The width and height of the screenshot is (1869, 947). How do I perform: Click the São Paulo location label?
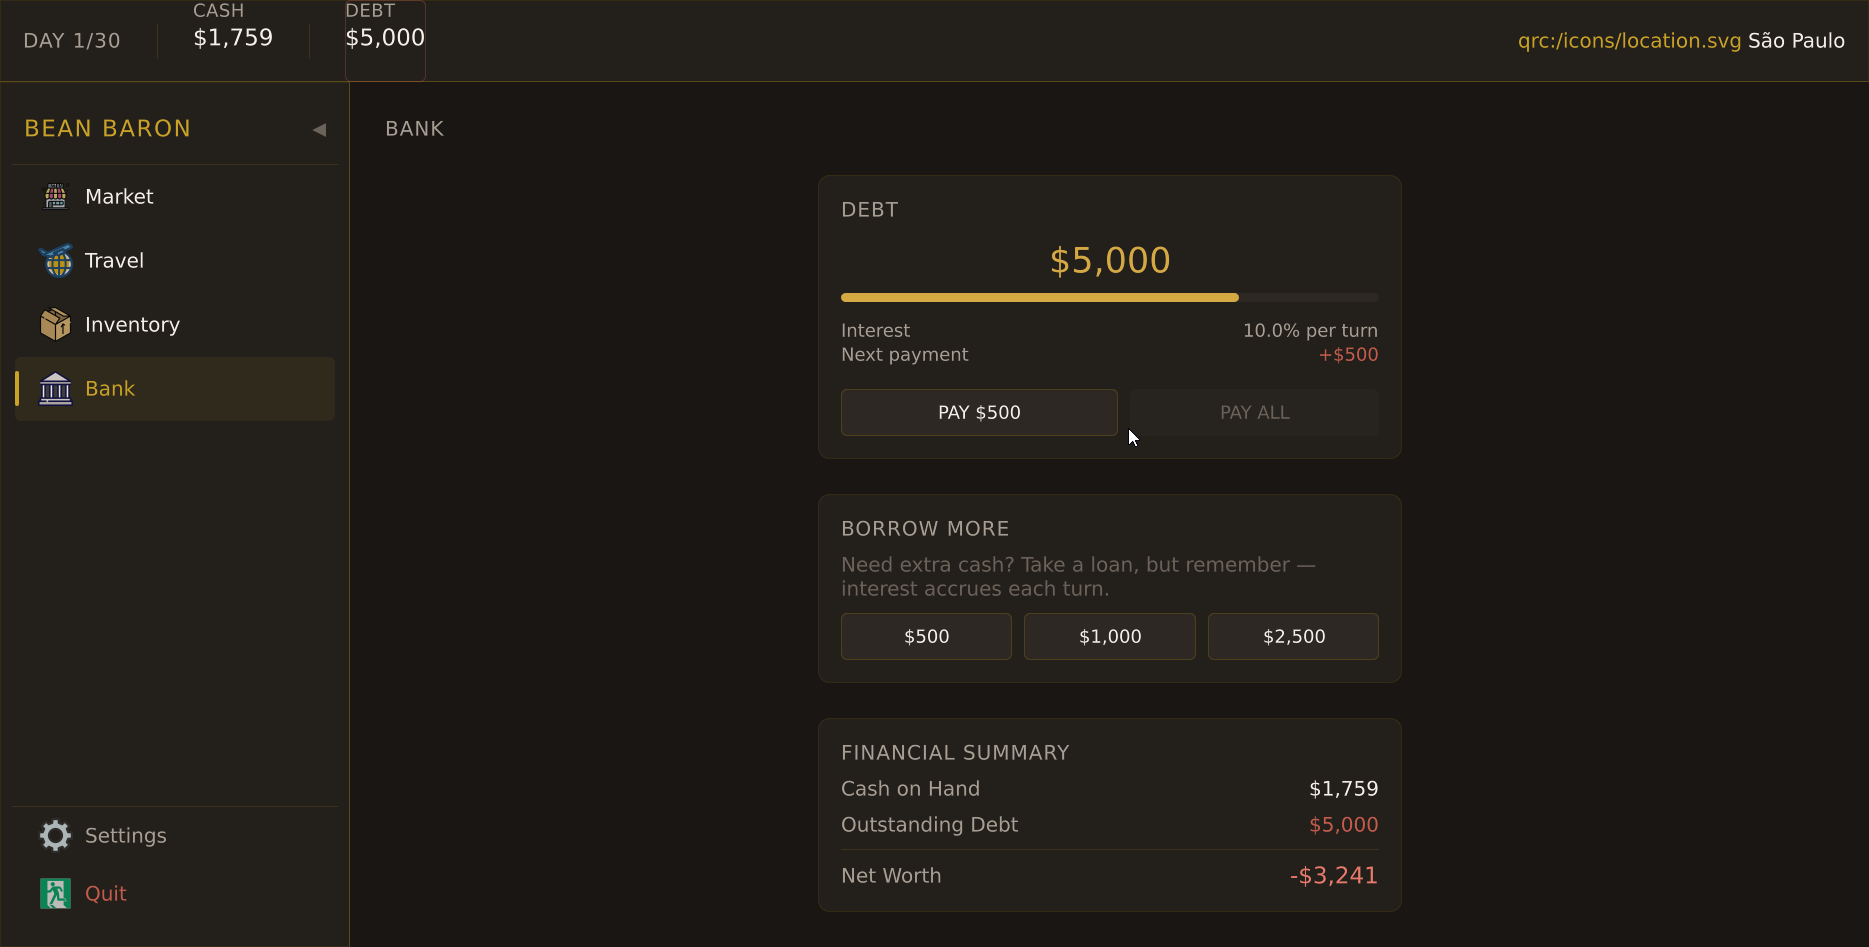pyautogui.click(x=1796, y=41)
